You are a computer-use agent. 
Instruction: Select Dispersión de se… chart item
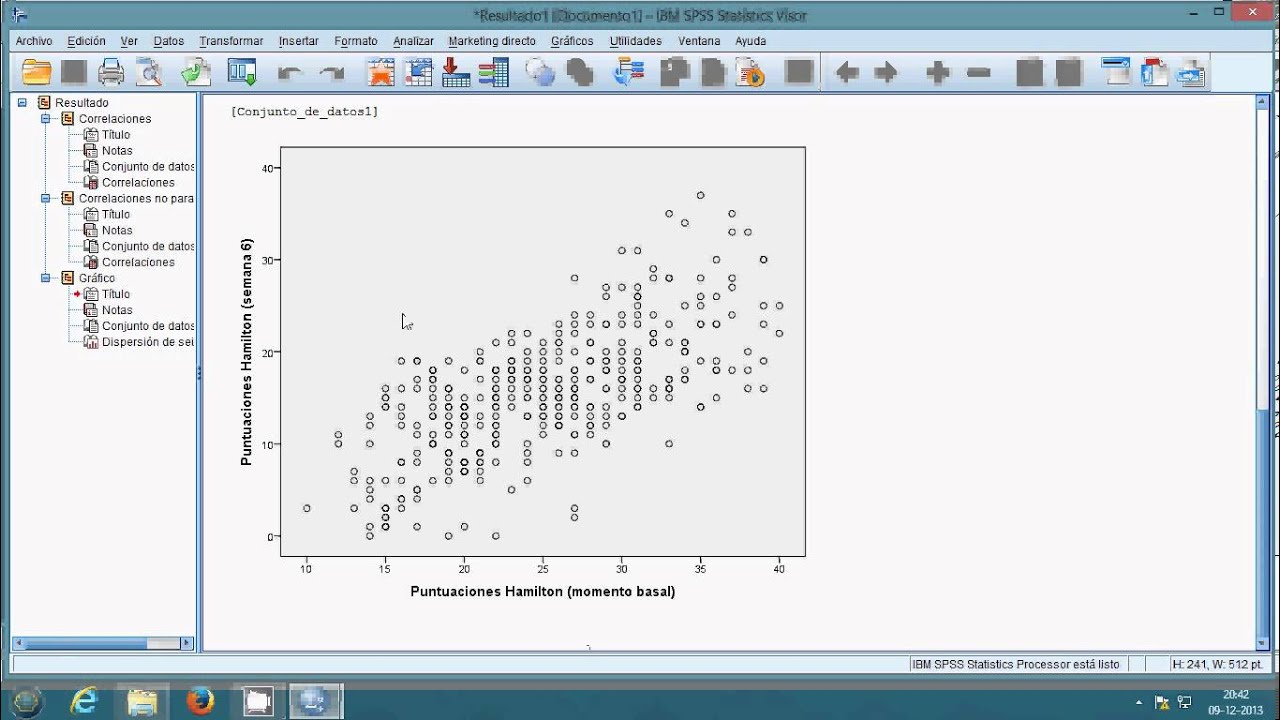coord(148,342)
